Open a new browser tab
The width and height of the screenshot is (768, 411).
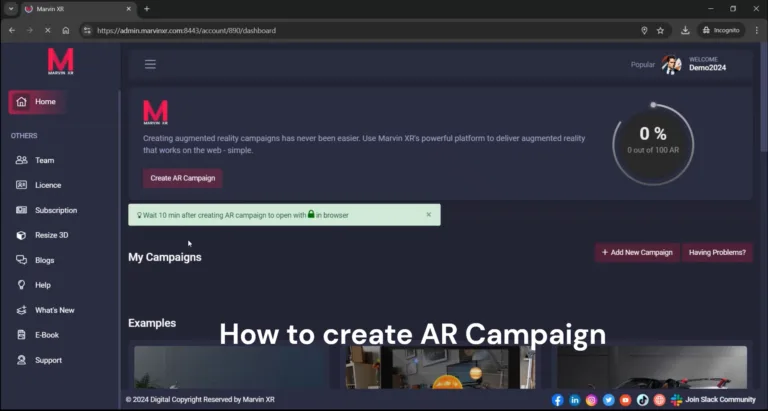146,9
